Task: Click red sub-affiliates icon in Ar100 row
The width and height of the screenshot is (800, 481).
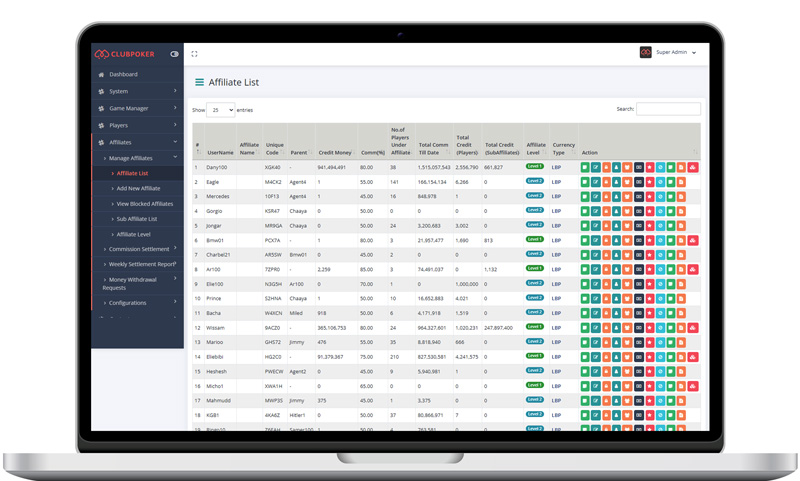Action: 692,269
